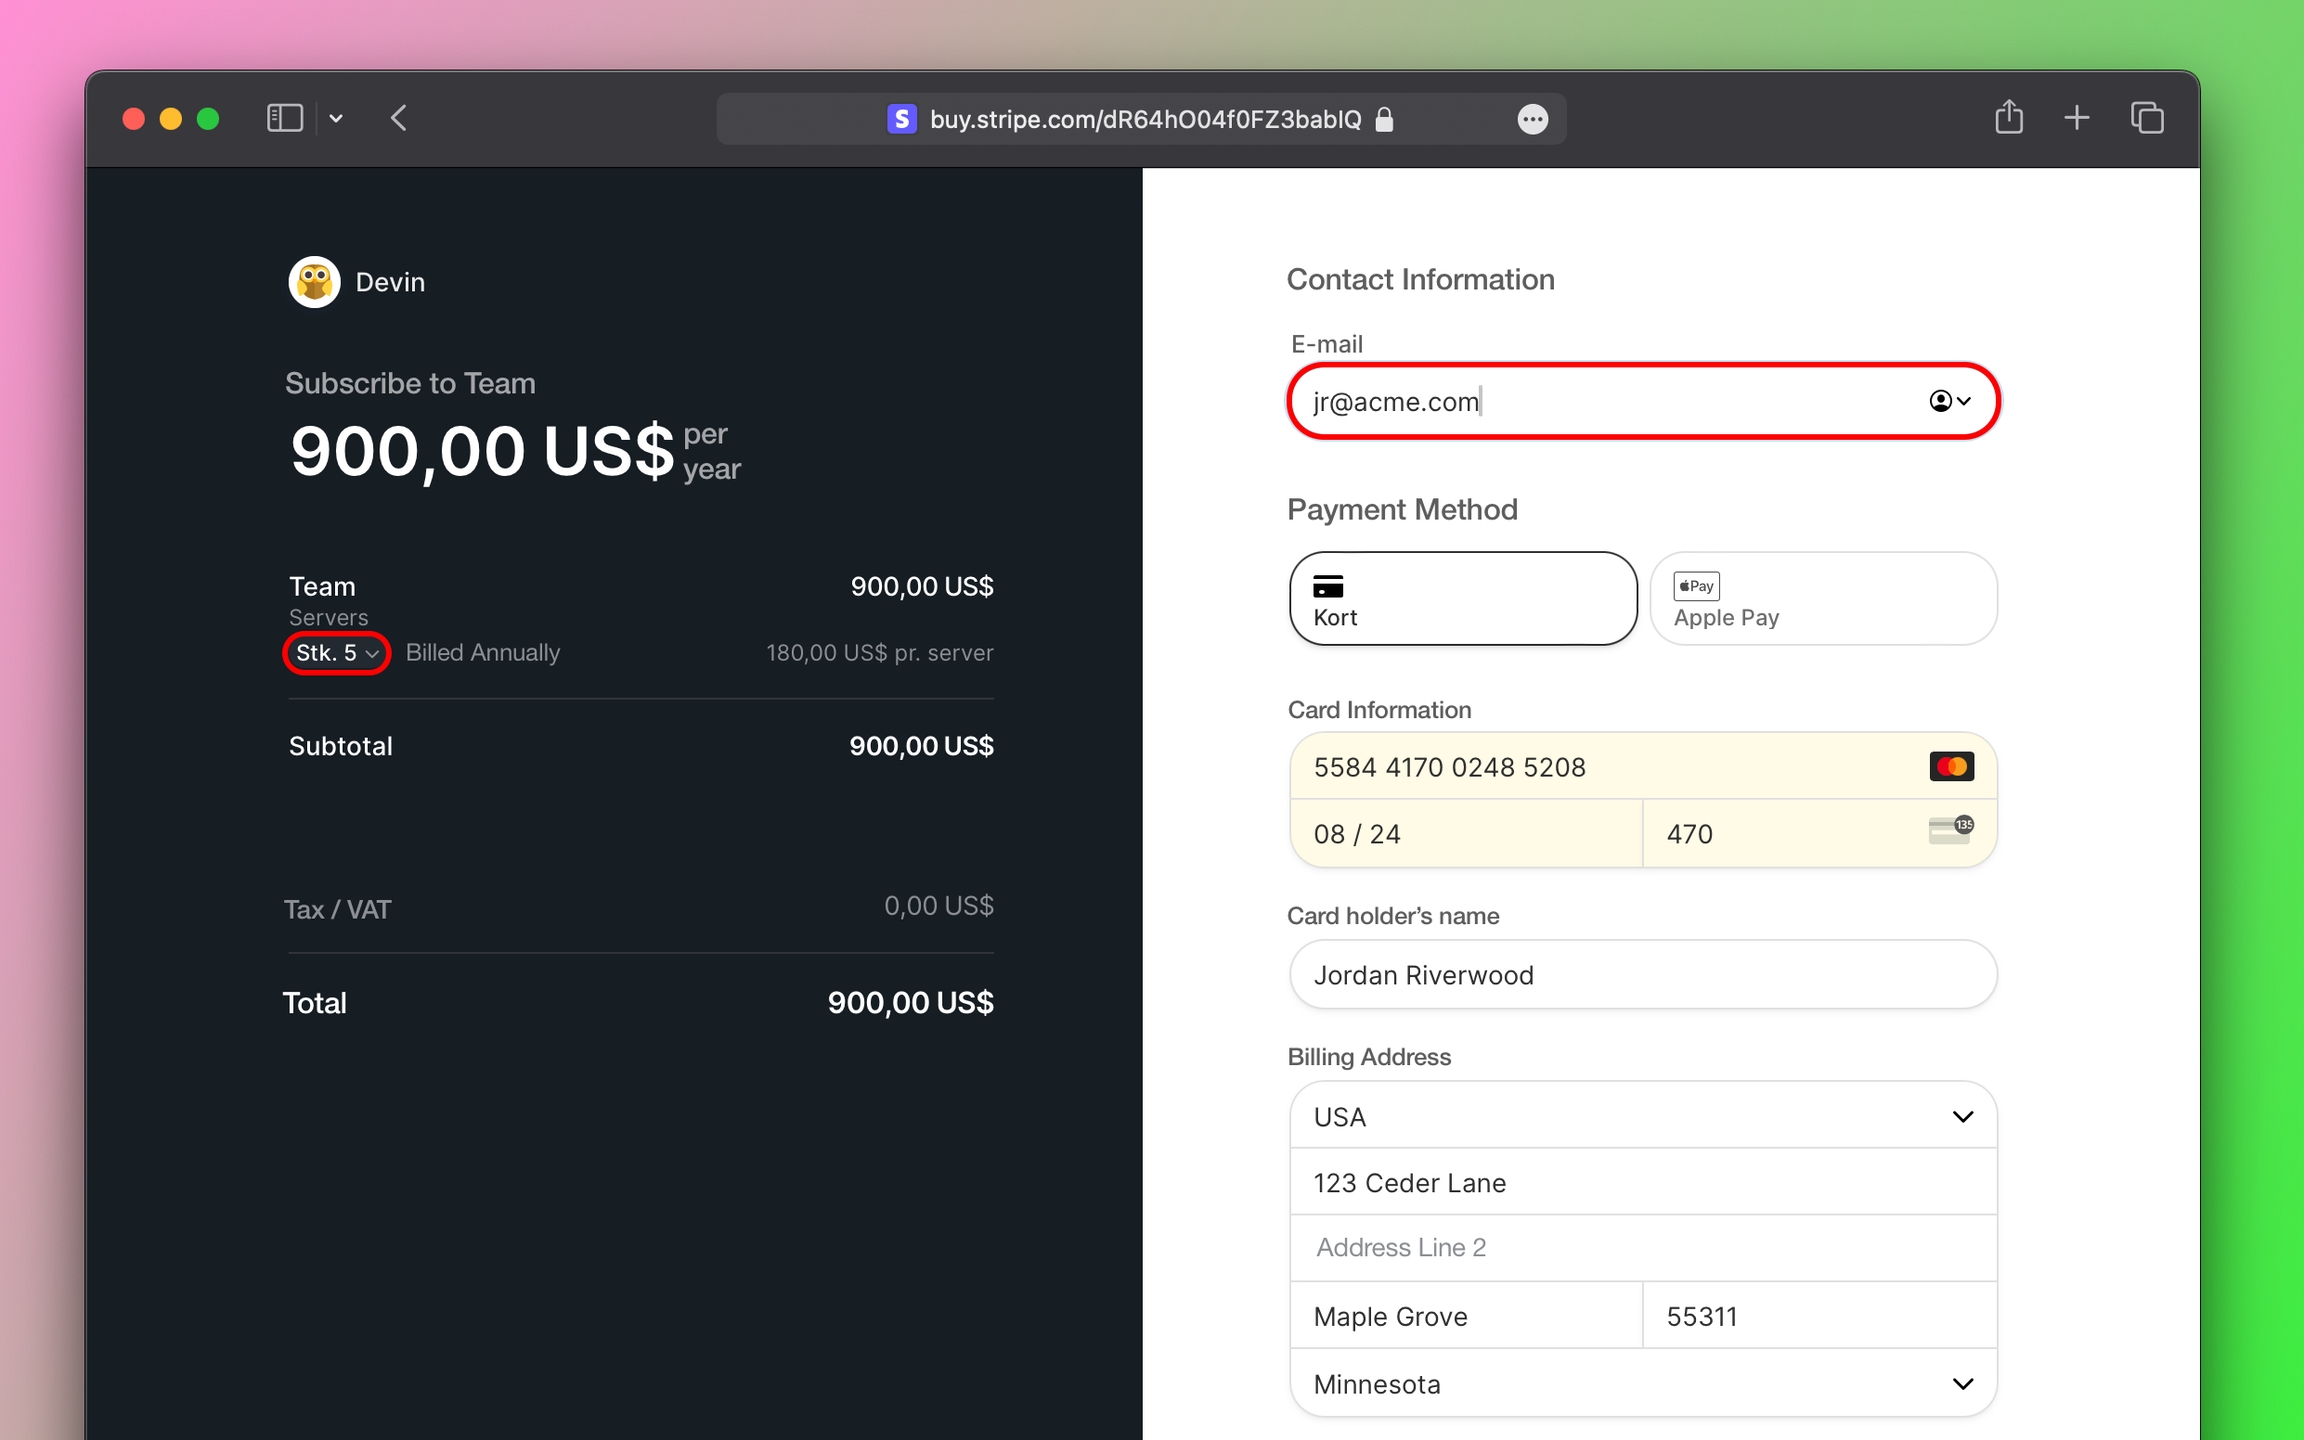Screen dimensions: 2304x1440
Task: Open the email autofill contact menu
Action: tap(1949, 401)
